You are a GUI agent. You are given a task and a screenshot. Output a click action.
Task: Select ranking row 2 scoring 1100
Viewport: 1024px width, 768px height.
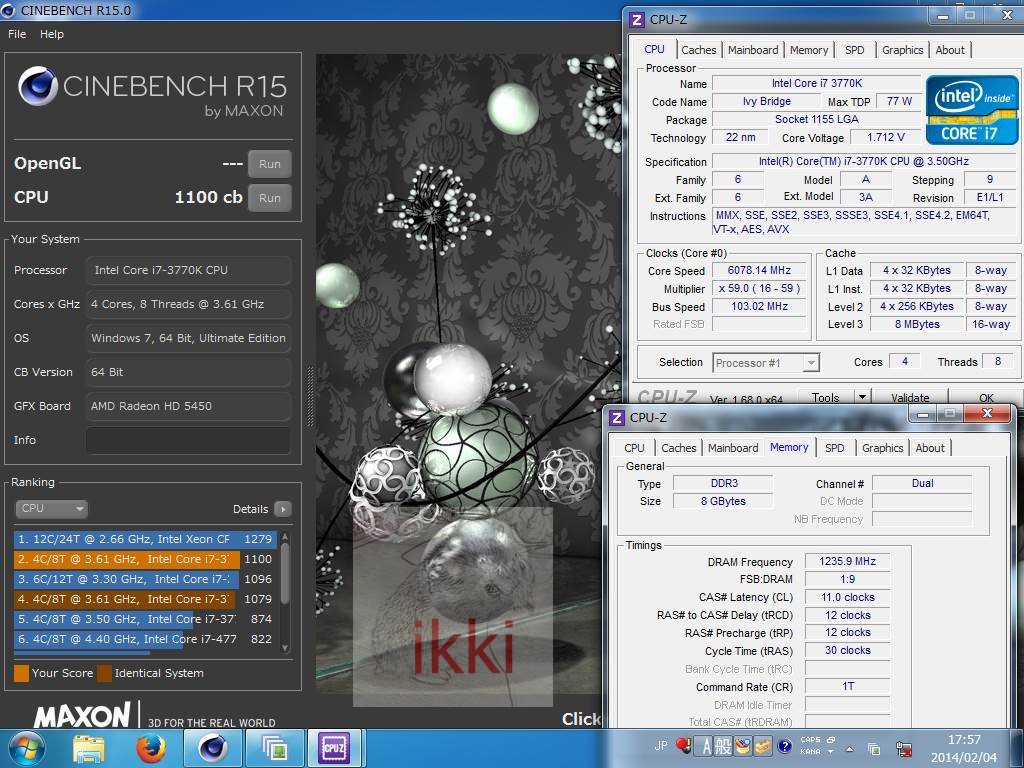(x=144, y=559)
